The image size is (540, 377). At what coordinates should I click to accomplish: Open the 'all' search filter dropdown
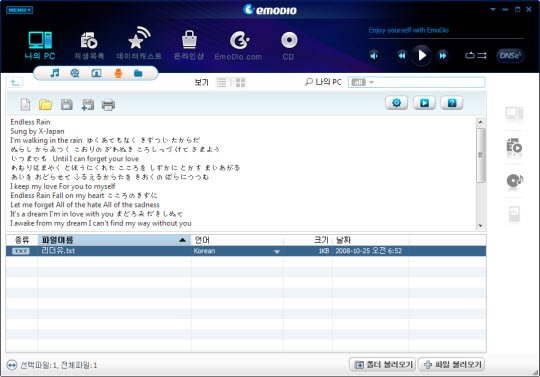[x=362, y=82]
